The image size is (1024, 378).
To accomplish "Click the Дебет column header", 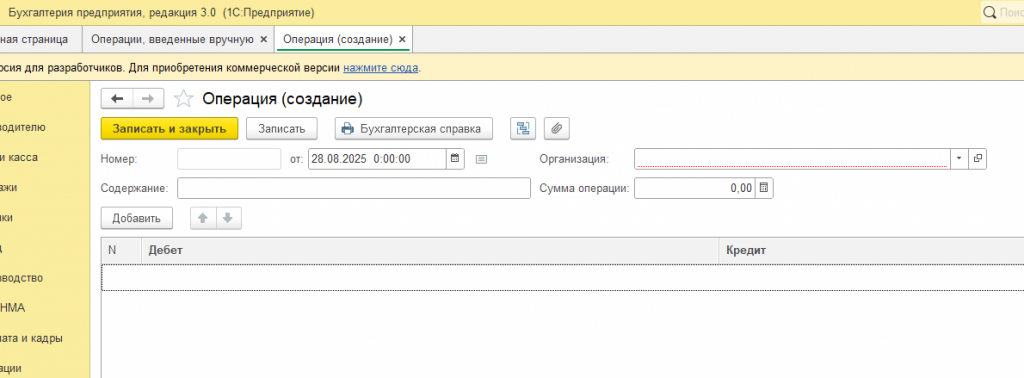I will pos(430,250).
